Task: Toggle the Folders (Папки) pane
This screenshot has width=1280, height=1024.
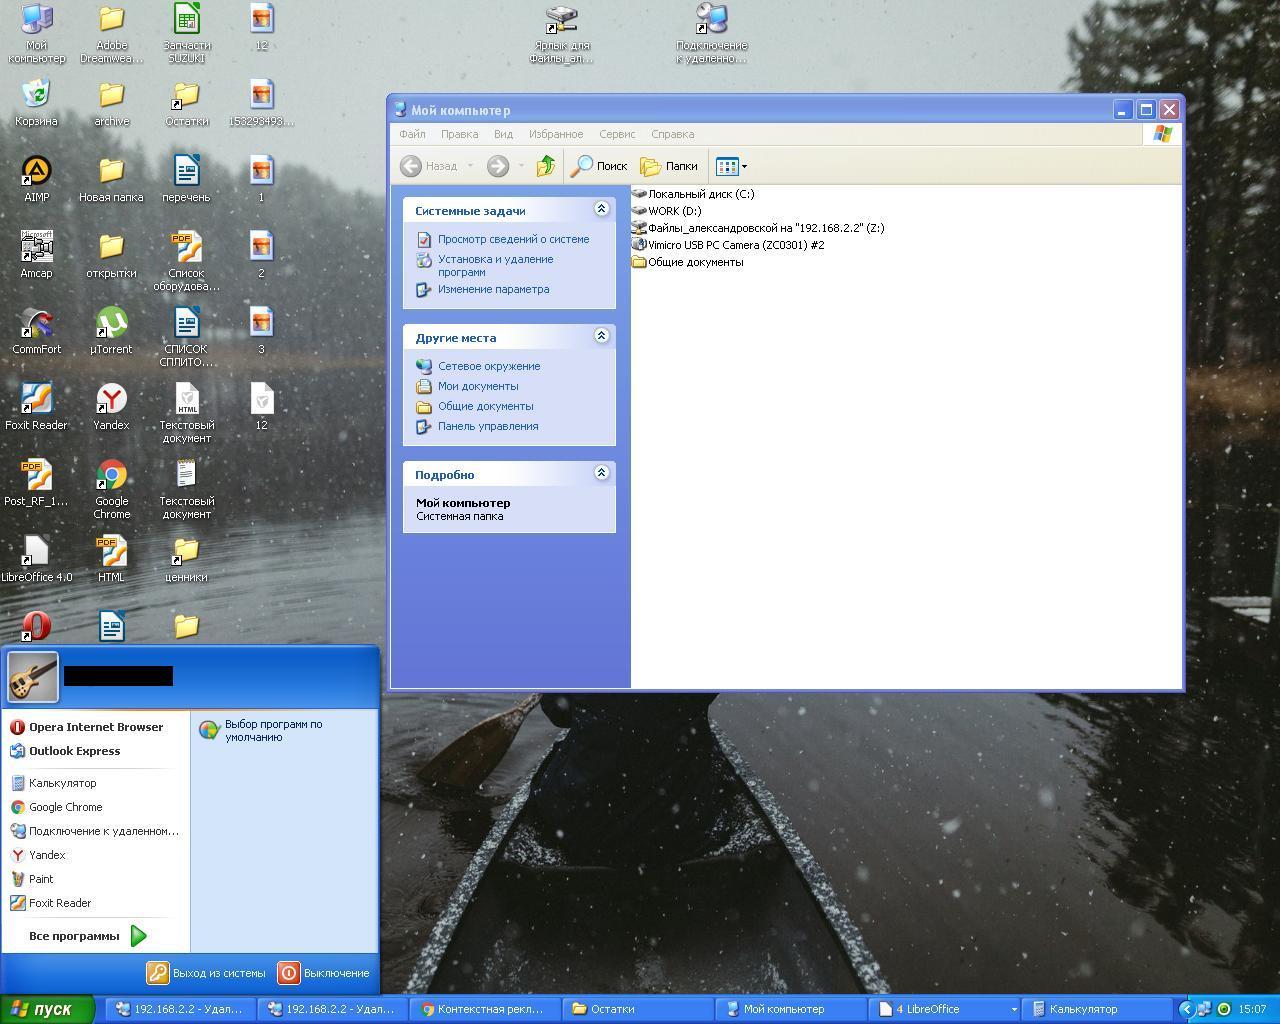Action: click(669, 166)
